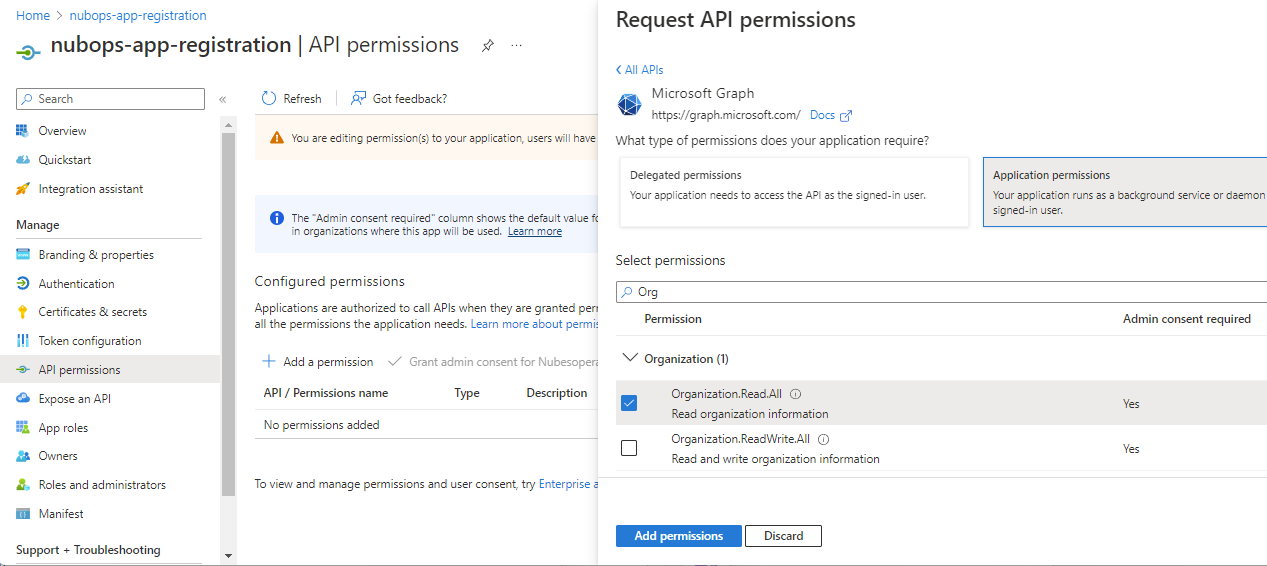Click the Roles and administrators icon

(x=23, y=485)
